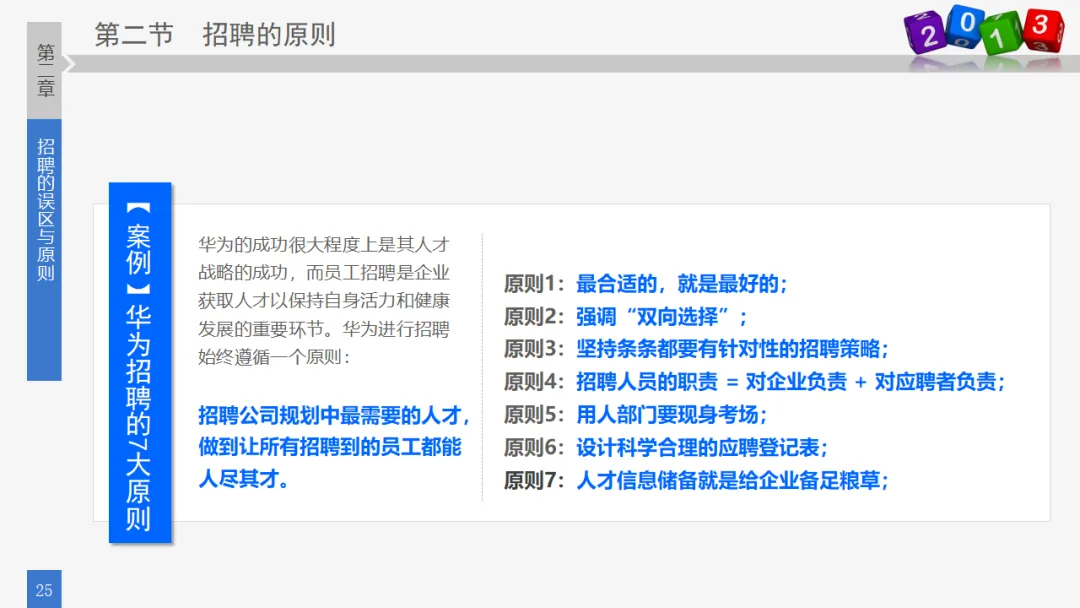The width and height of the screenshot is (1080, 608).
Task: Click the blue sidebar tab 招聘的误区与原则
Action: (x=44, y=249)
